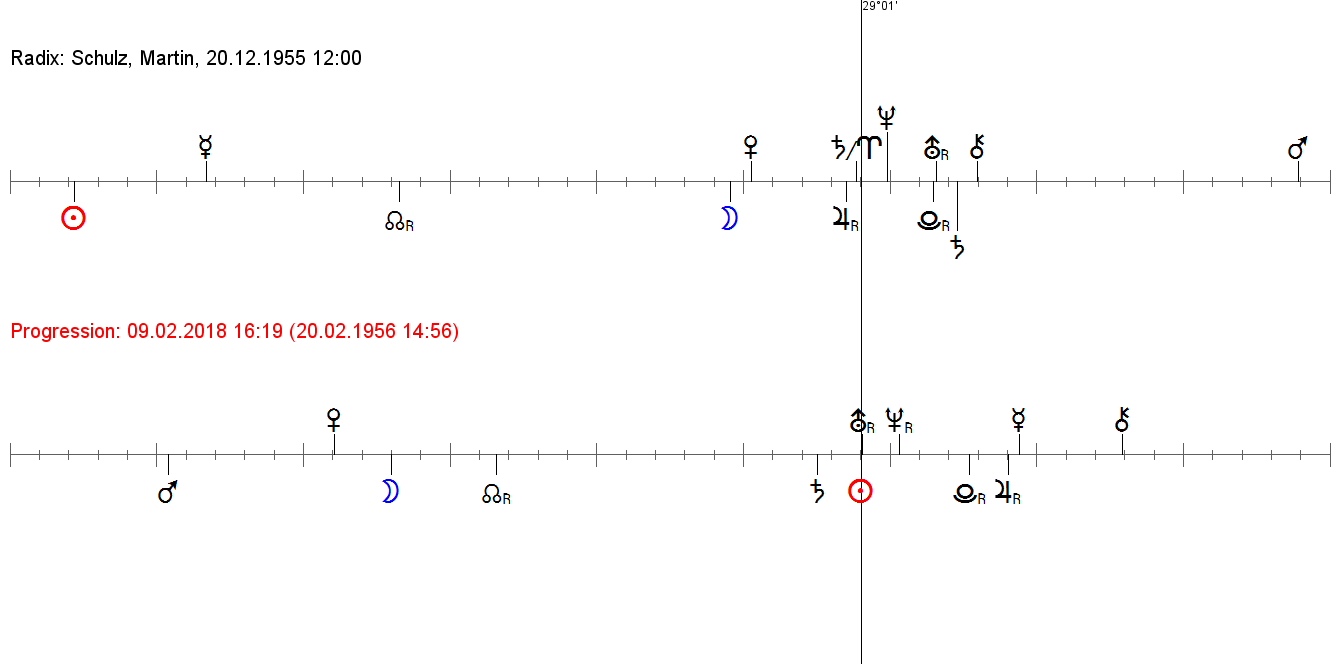Viewport: 1340px width, 664px height.
Task: Select the Mars glyph in the radix row
Action: point(1297,150)
